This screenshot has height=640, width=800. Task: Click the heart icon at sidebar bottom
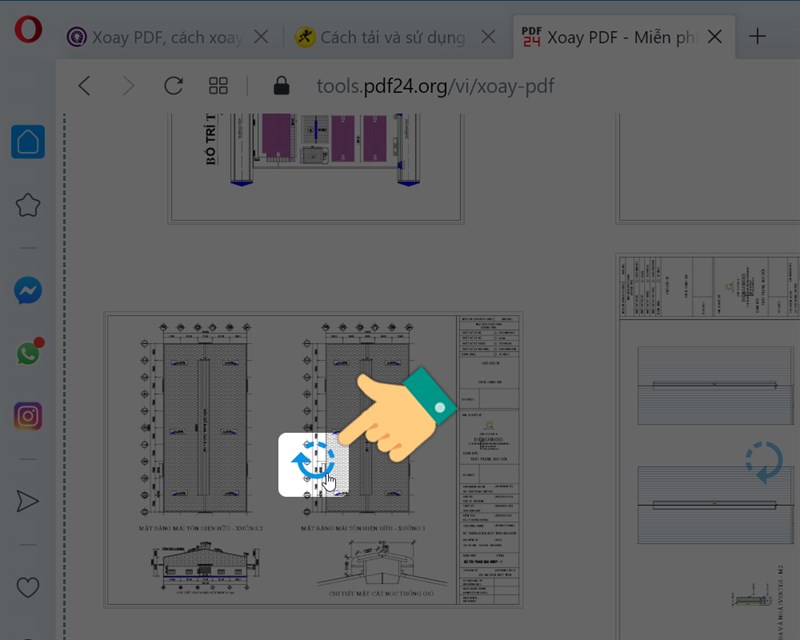pyautogui.click(x=27, y=588)
